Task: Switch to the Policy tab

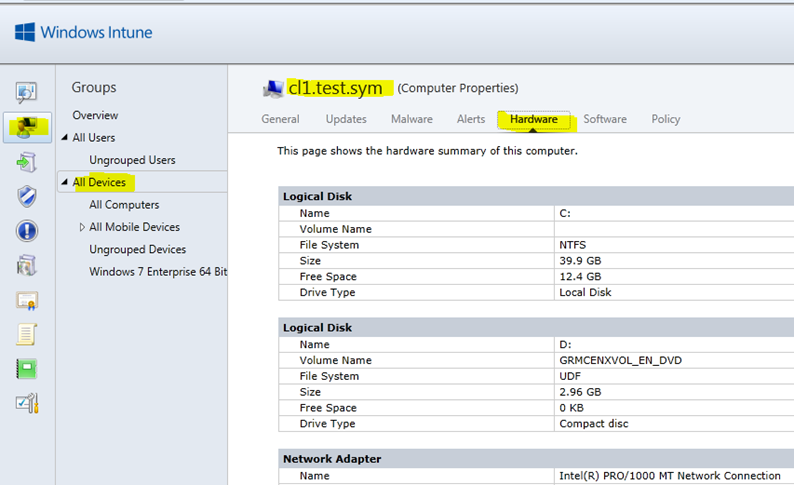Action: coord(666,119)
